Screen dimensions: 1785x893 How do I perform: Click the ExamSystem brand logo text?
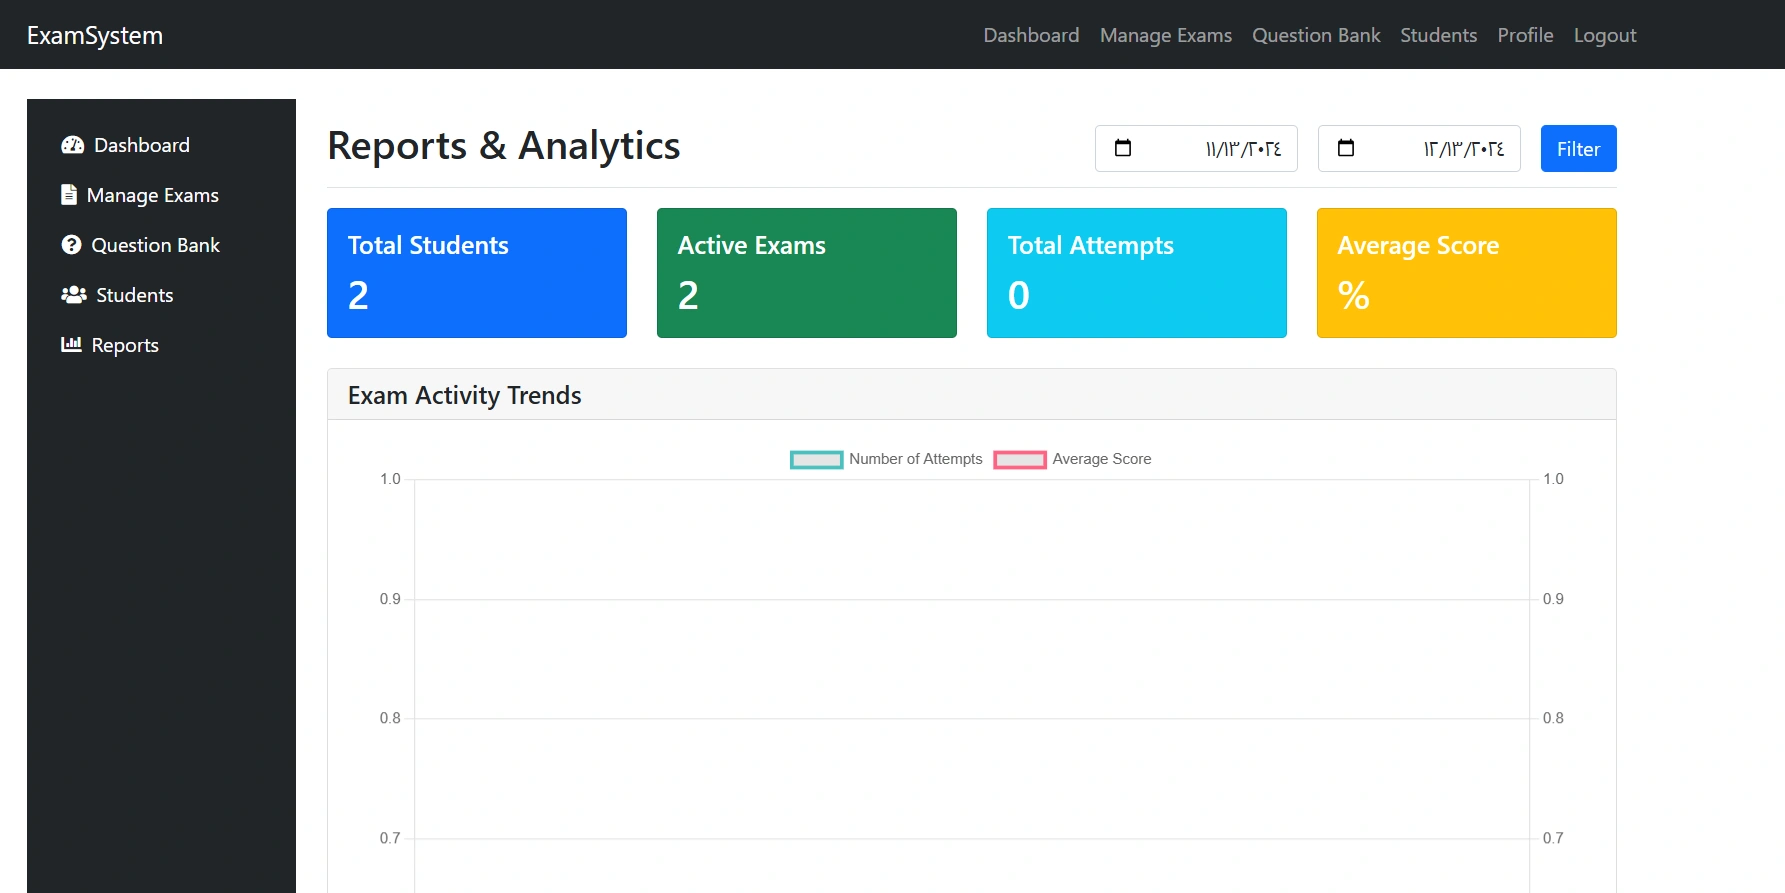point(95,35)
